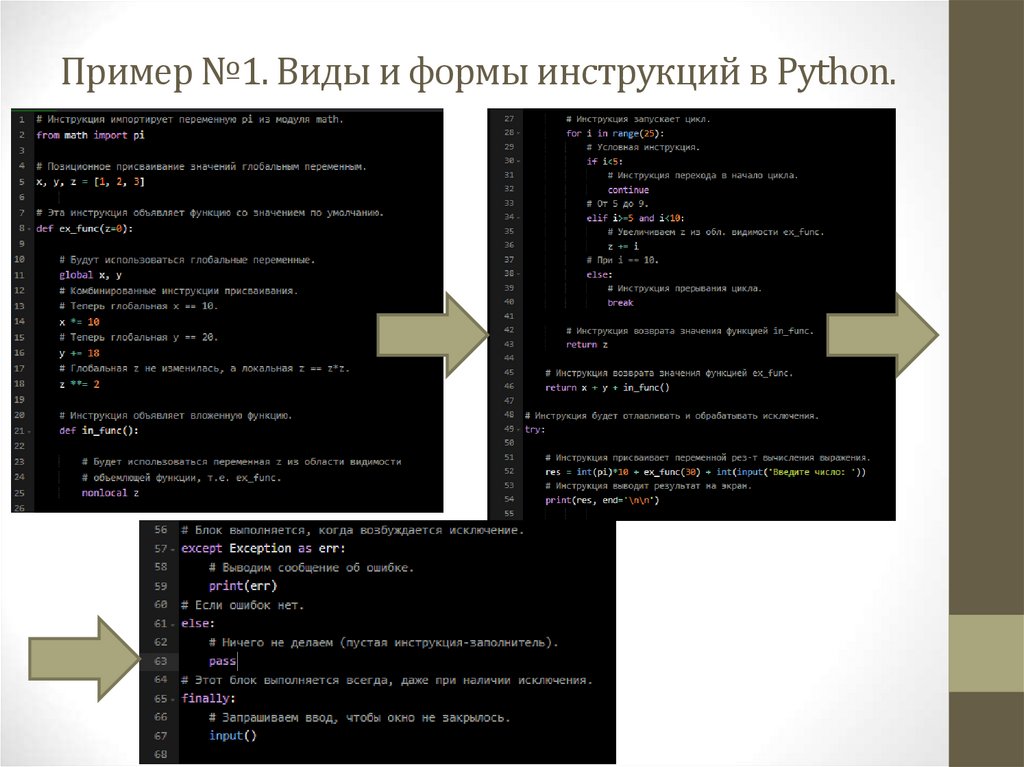The image size is (1024, 767).
Task: Click the 'pass' statement on line 63
Action: tap(222, 661)
